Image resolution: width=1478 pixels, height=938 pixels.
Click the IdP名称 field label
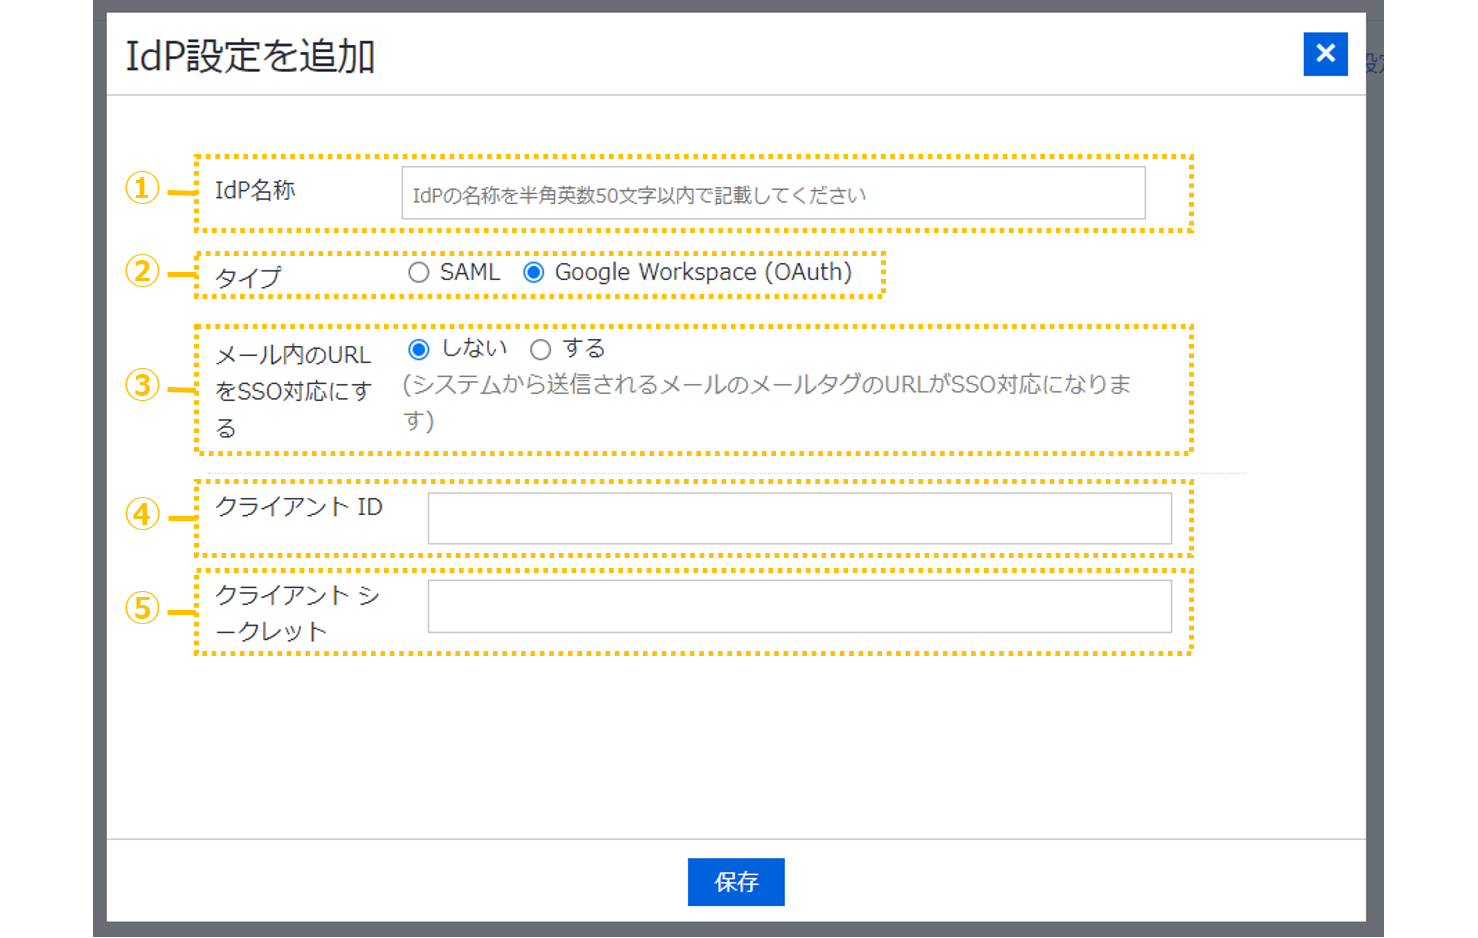coord(255,190)
